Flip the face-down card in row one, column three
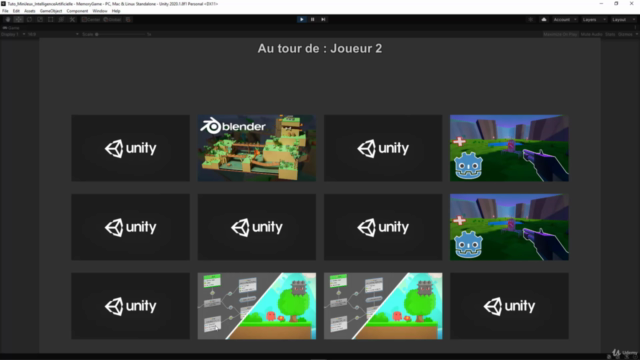Image resolution: width=640 pixels, height=360 pixels. pyautogui.click(x=383, y=148)
